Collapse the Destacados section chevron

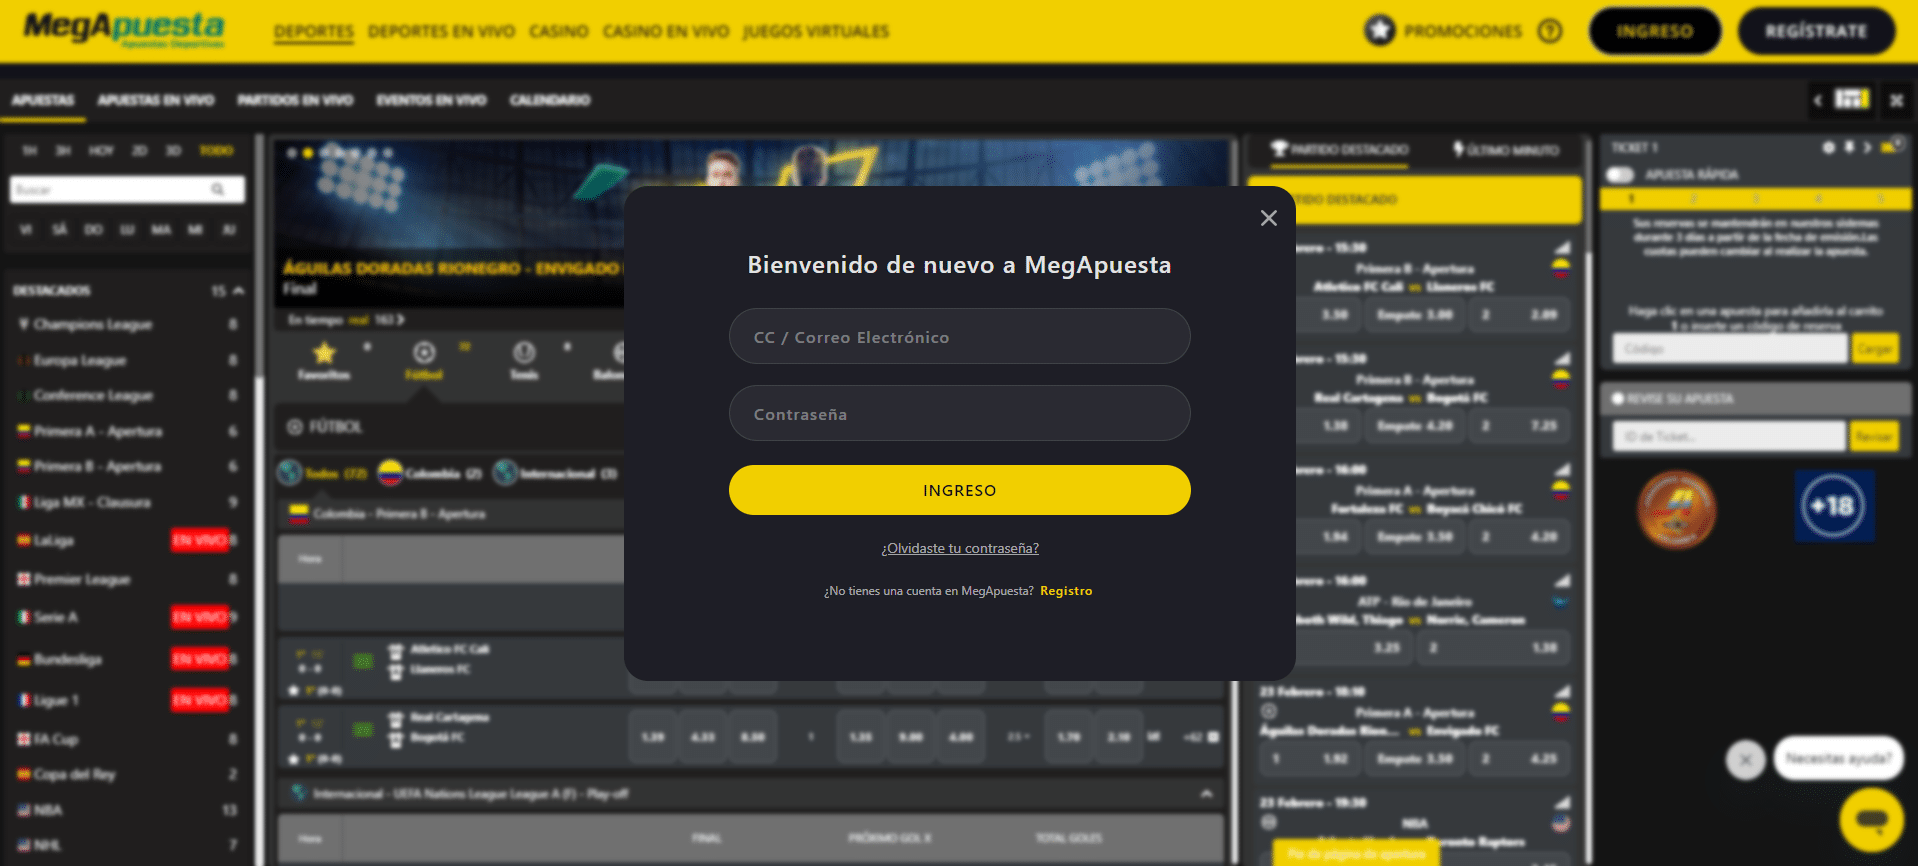coord(238,290)
